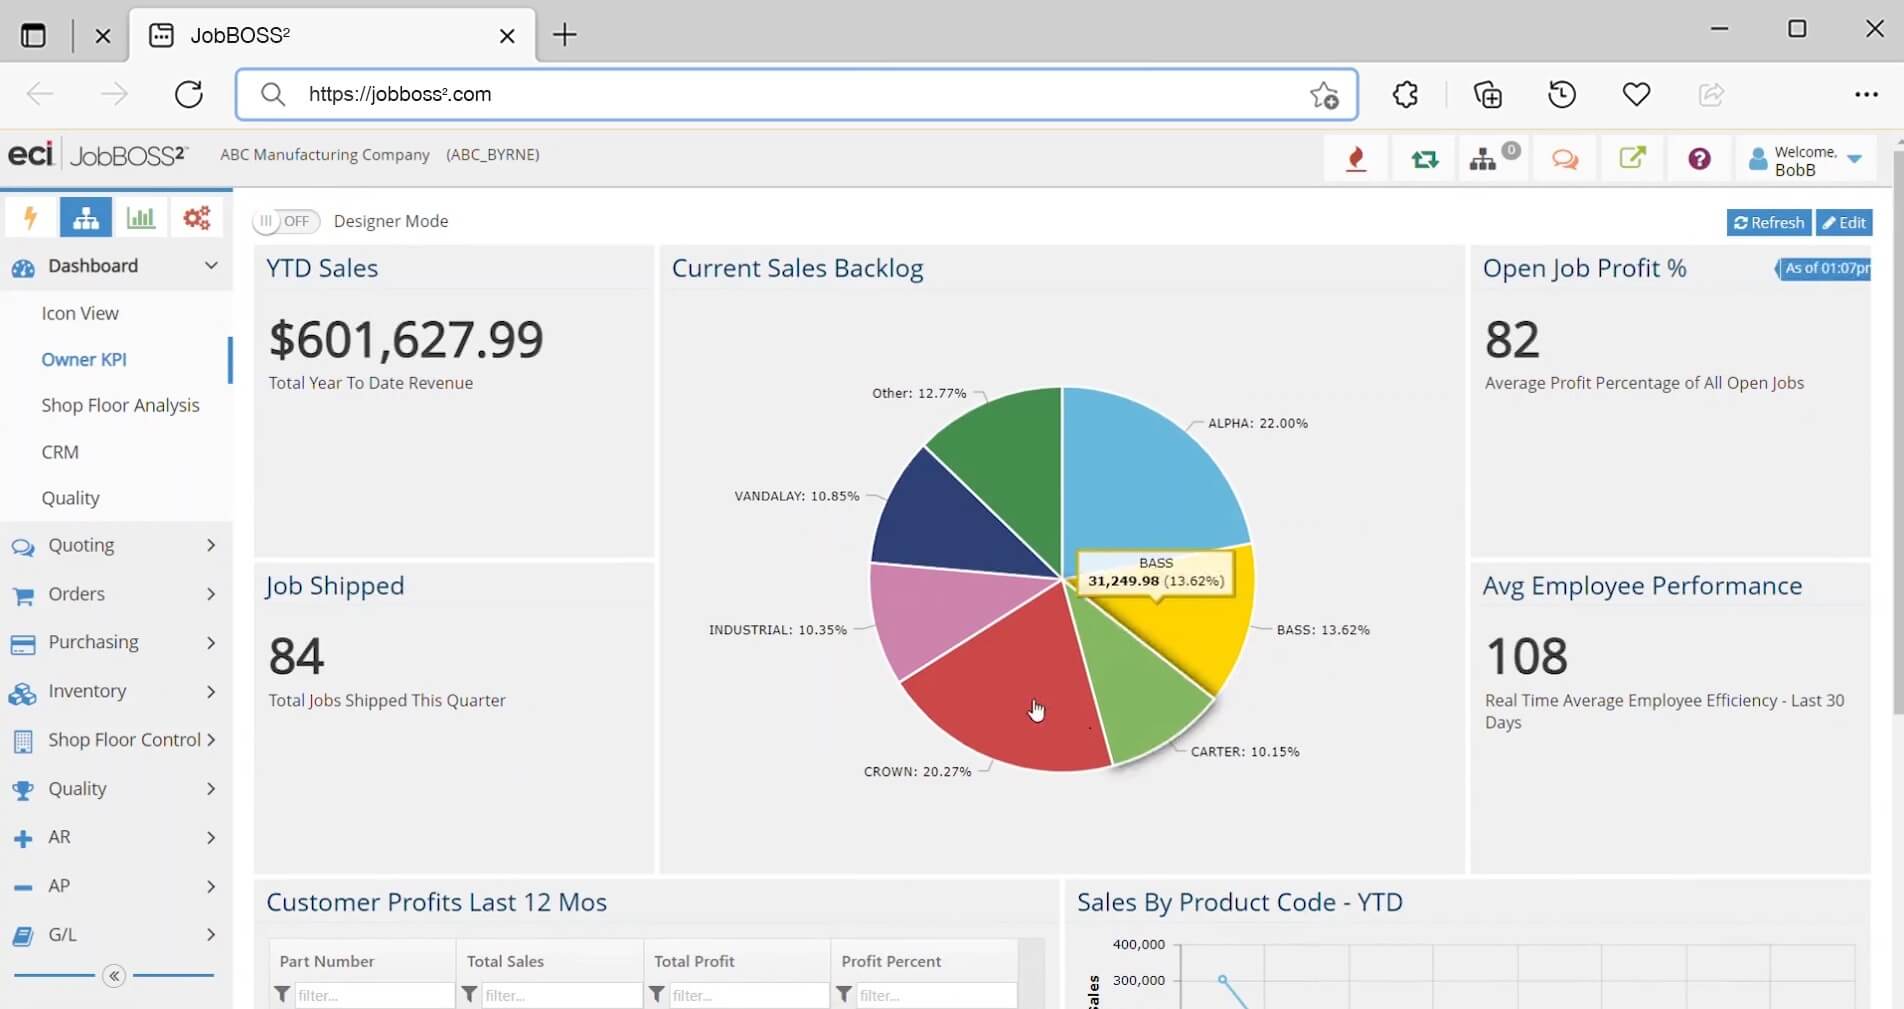
Task: Select Owner KPI in the sidebar
Action: click(84, 359)
